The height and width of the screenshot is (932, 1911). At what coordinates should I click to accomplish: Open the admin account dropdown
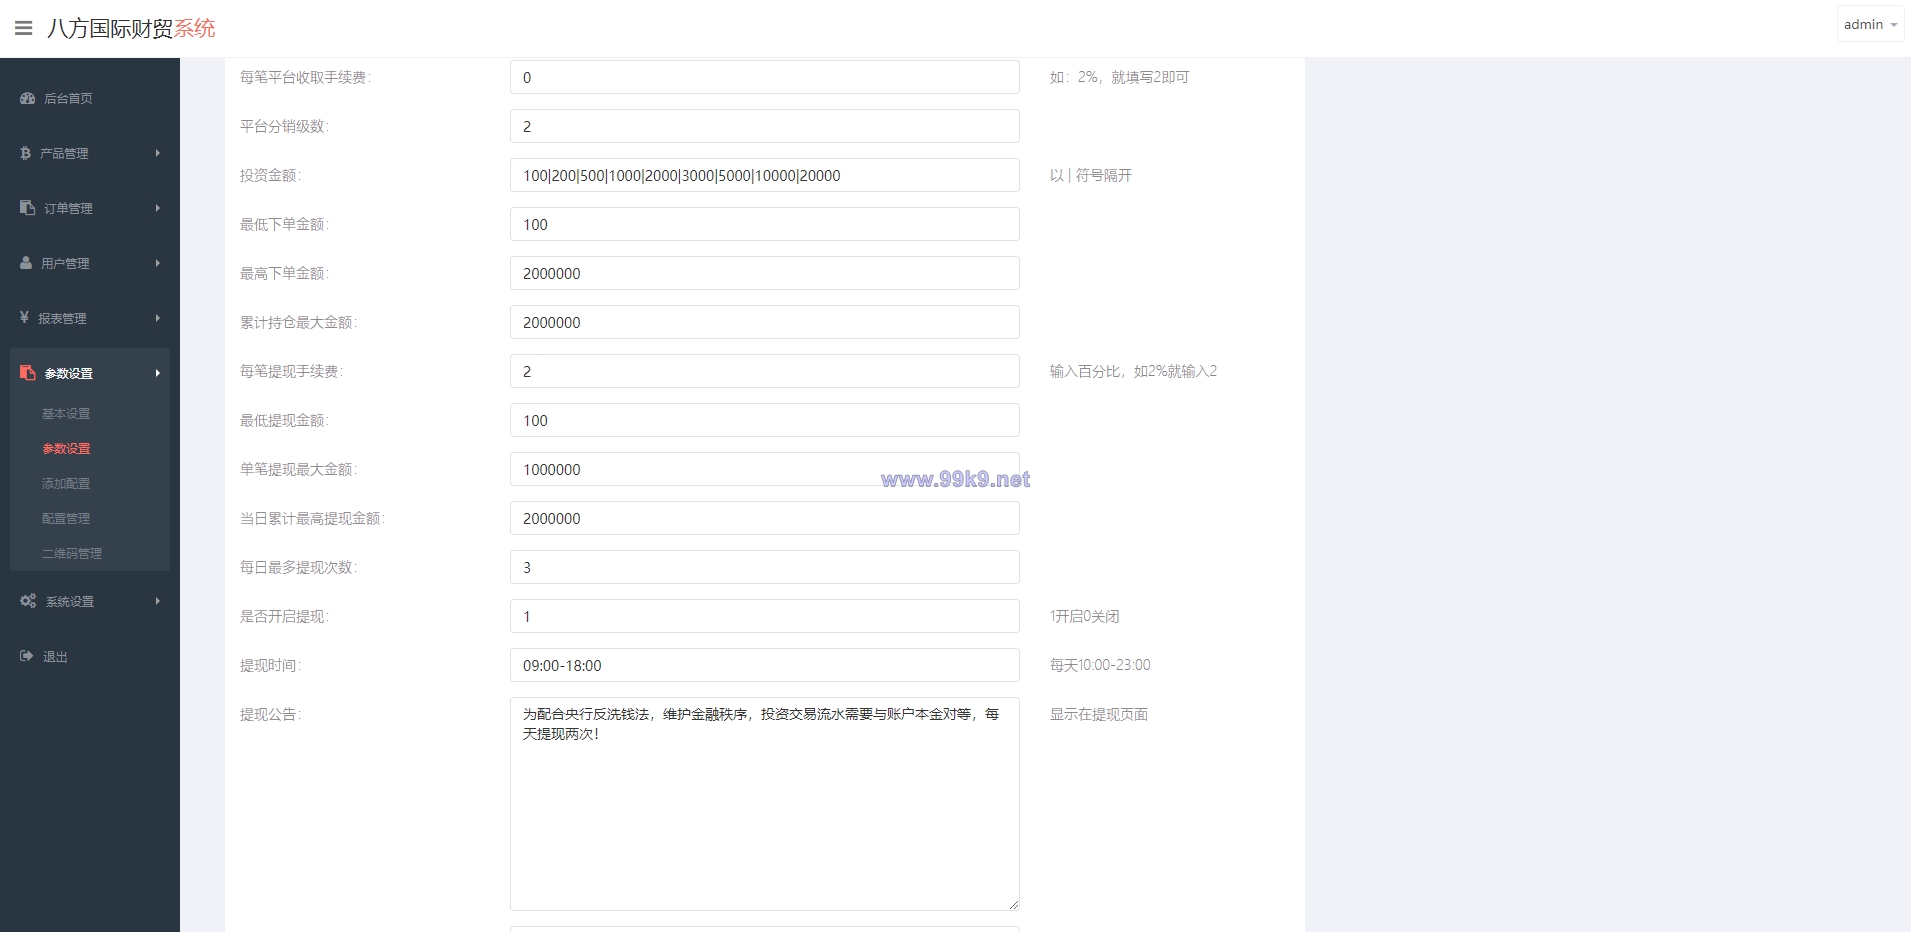point(1869,24)
